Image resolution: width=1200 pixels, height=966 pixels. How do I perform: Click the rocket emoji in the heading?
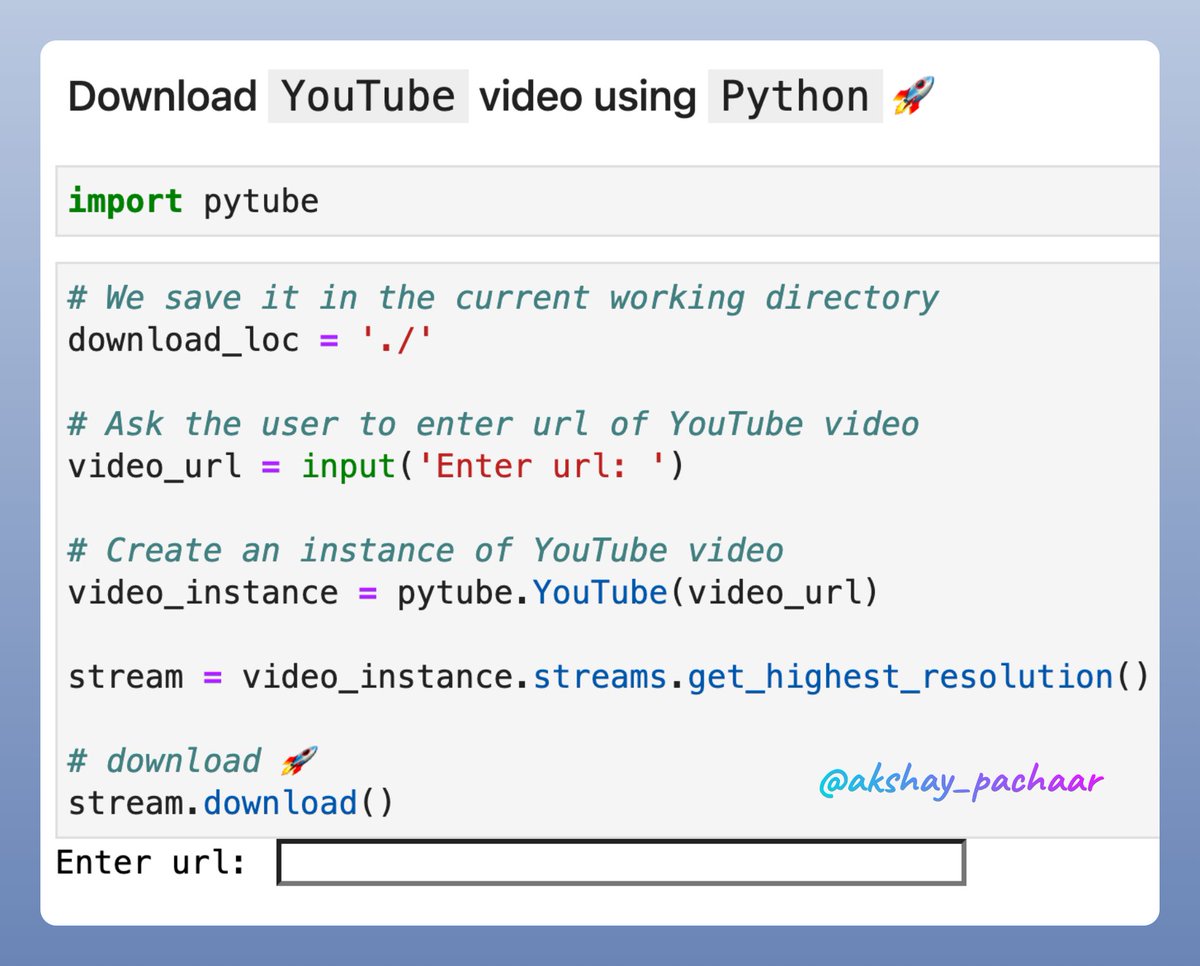[x=913, y=96]
